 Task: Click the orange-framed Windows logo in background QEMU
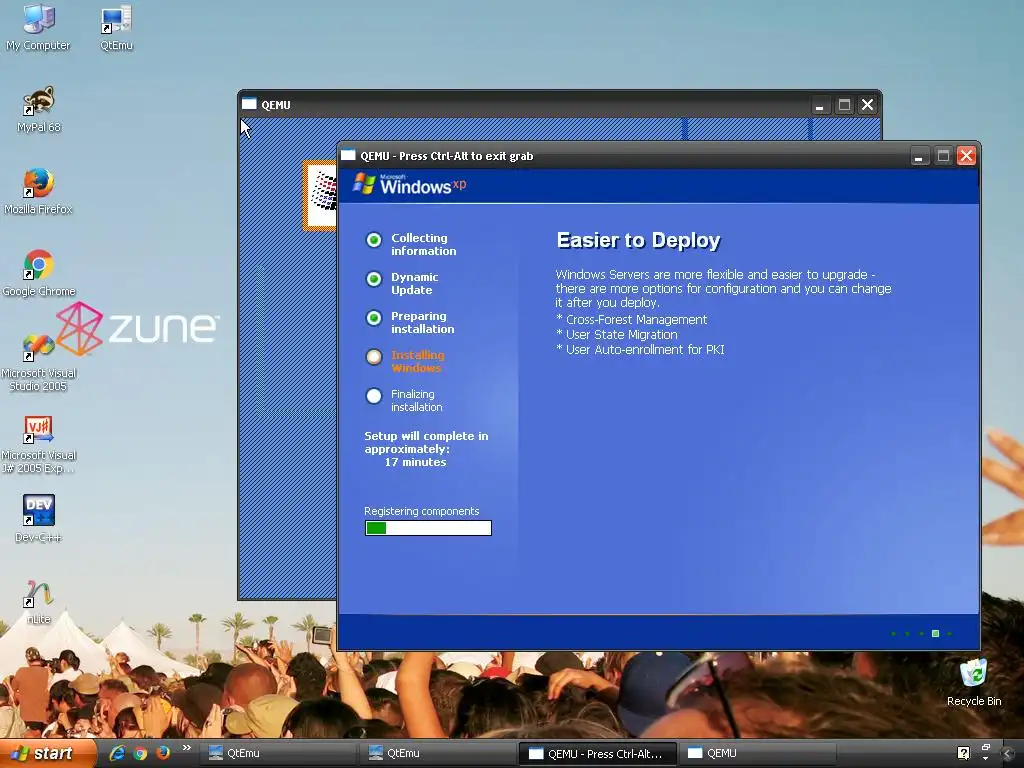321,195
